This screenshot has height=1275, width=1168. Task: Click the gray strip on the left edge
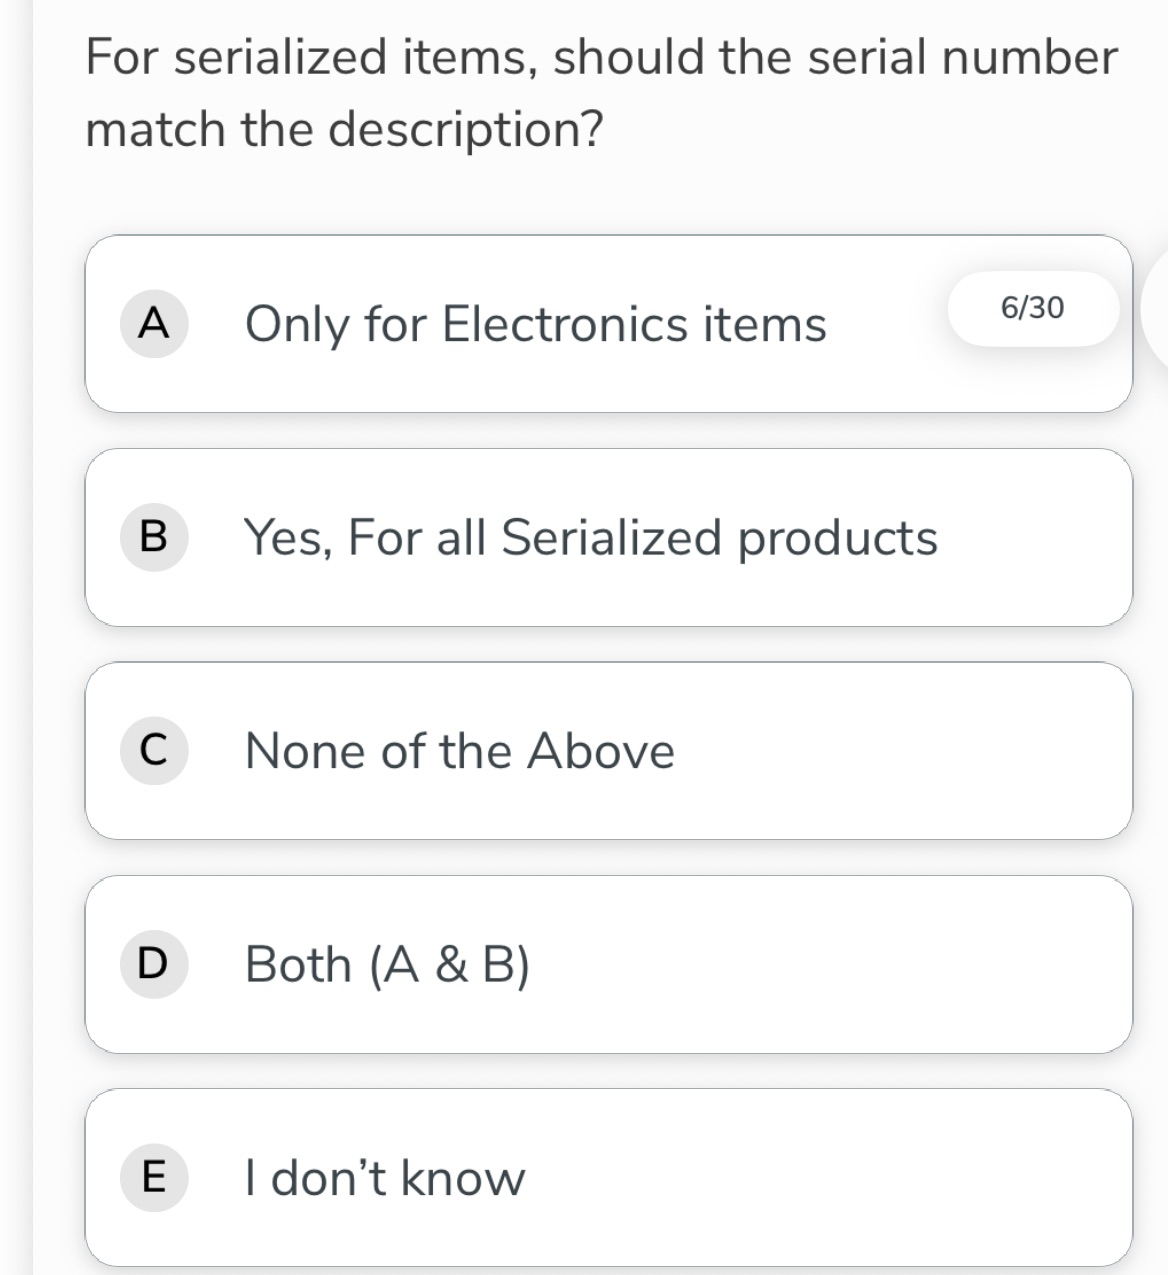[16, 640]
